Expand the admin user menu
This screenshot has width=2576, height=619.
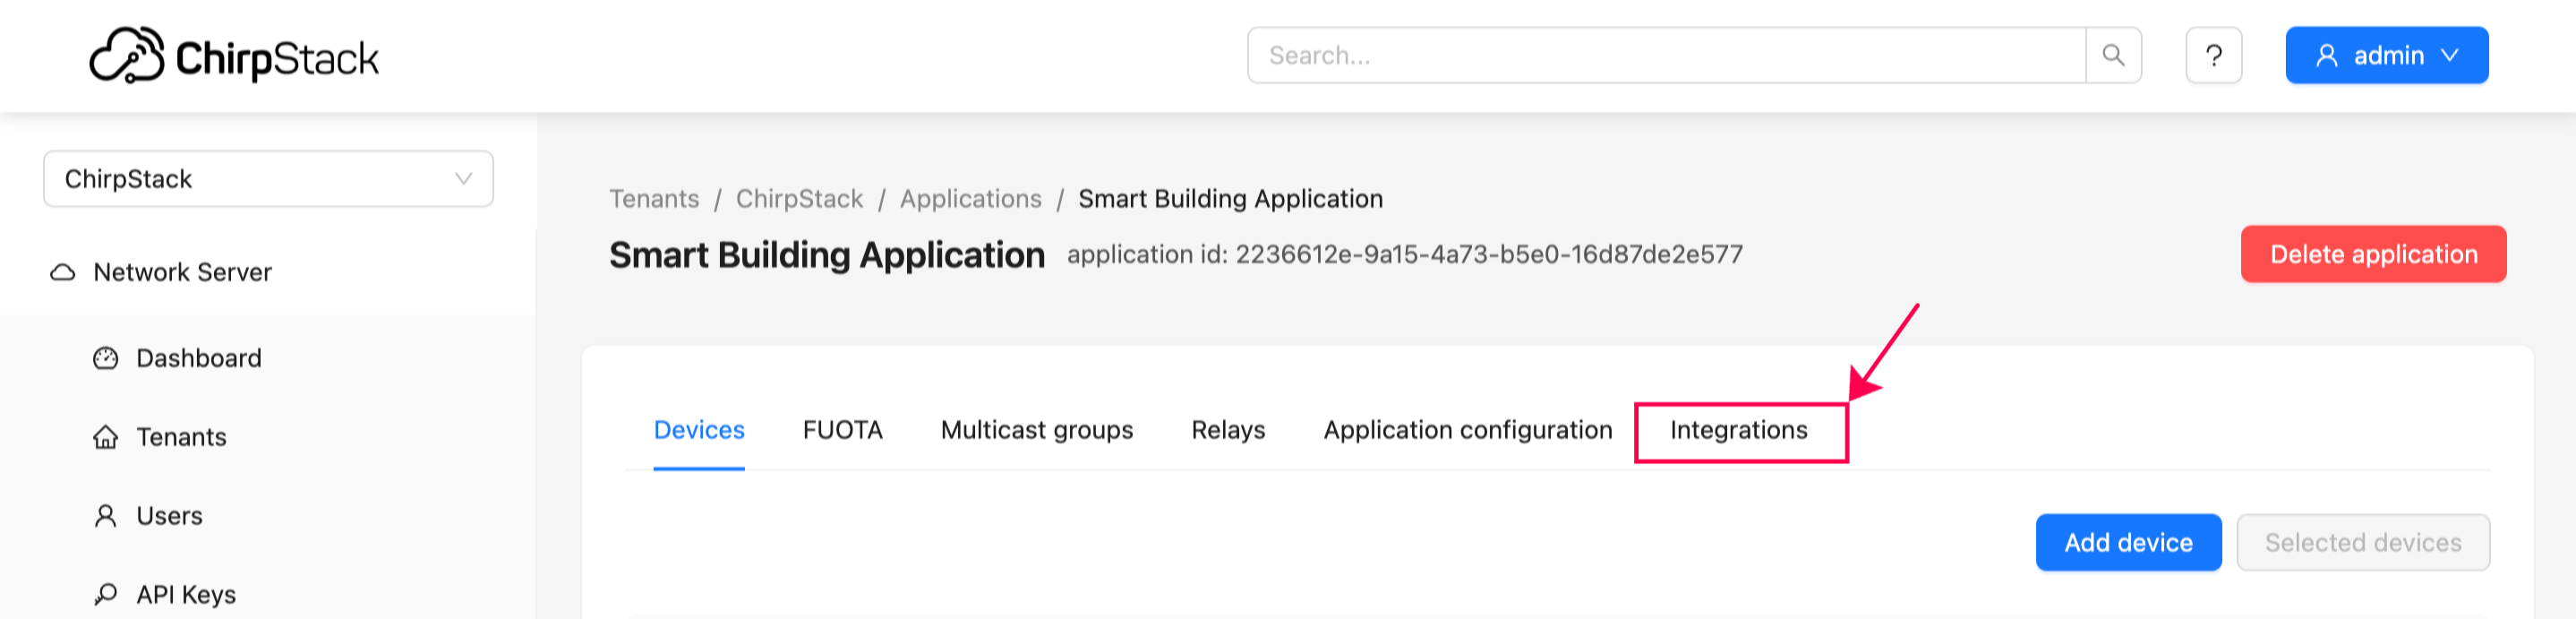pos(2386,55)
